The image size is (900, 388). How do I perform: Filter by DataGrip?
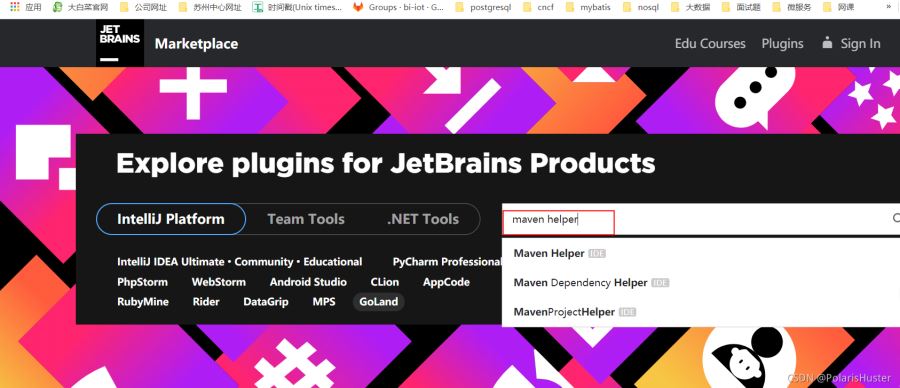pyautogui.click(x=266, y=301)
